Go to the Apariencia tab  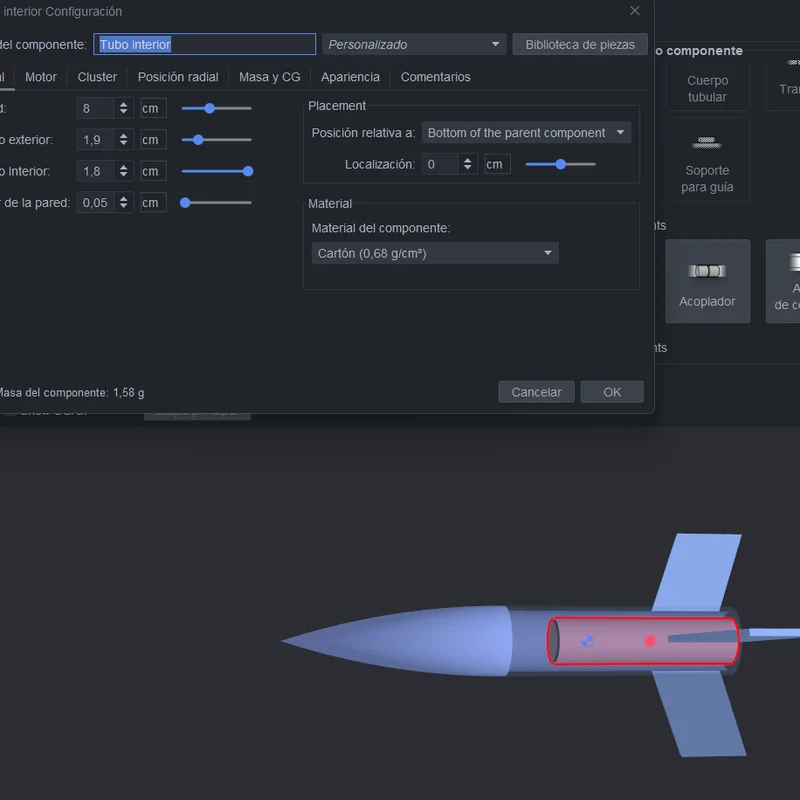click(350, 77)
